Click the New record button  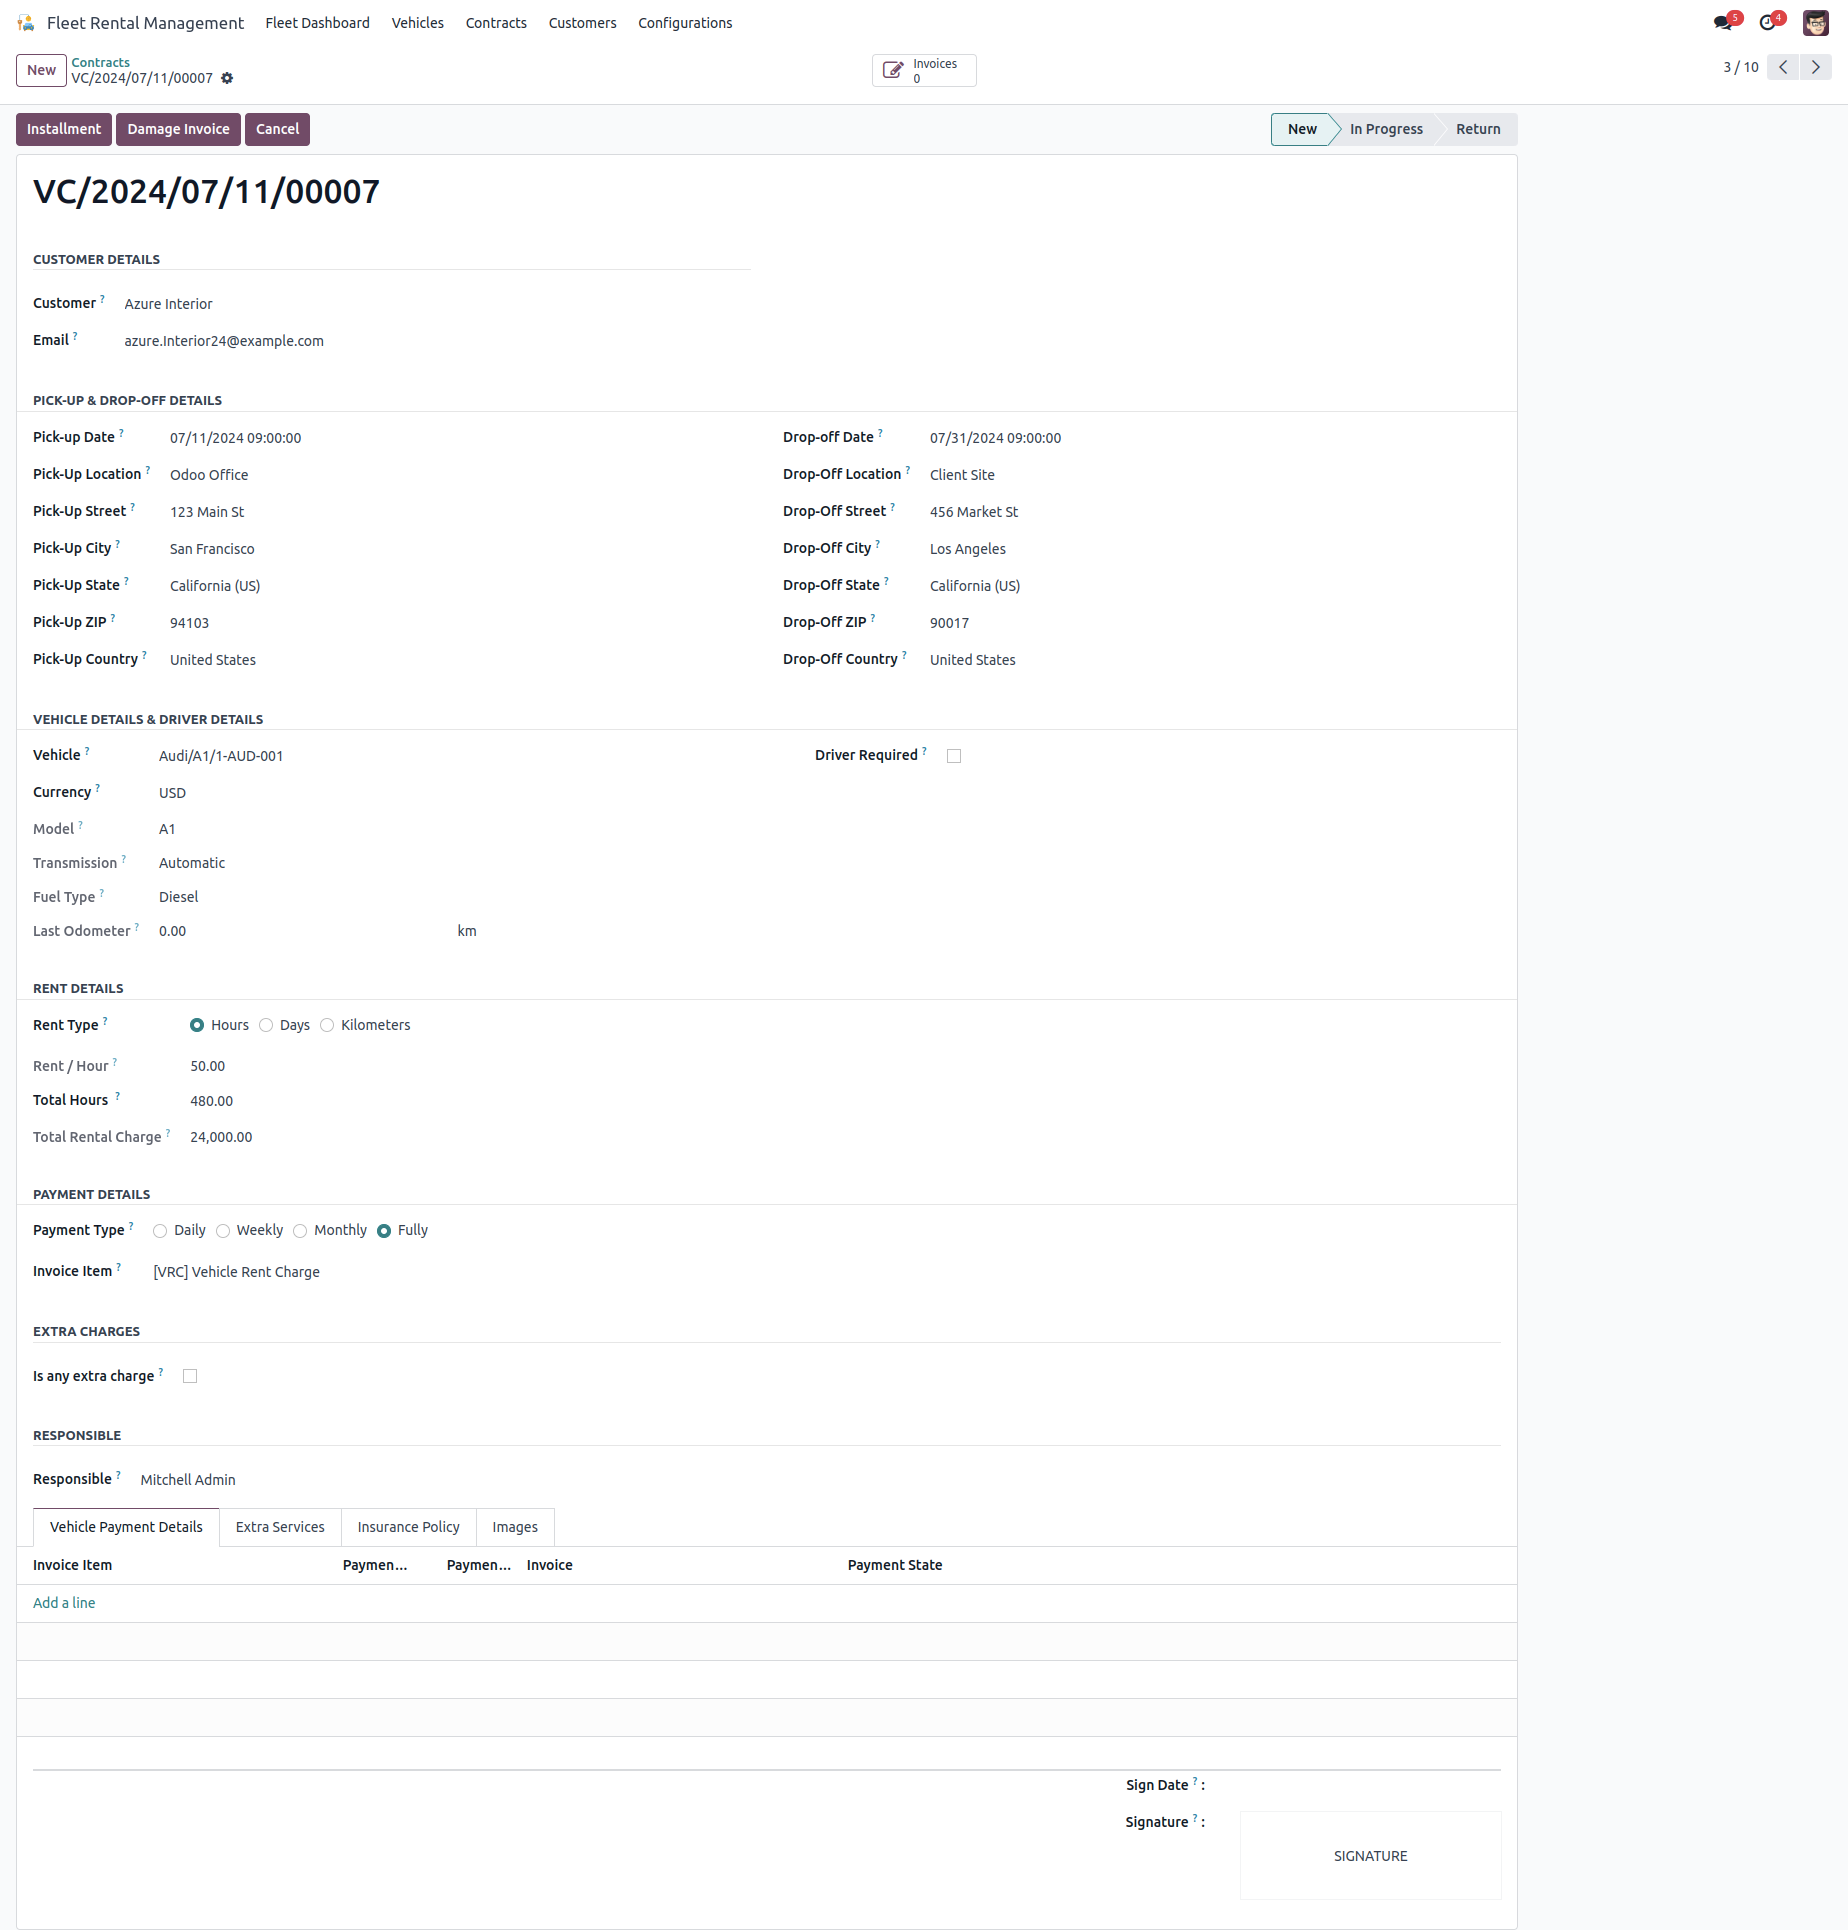pyautogui.click(x=41, y=70)
